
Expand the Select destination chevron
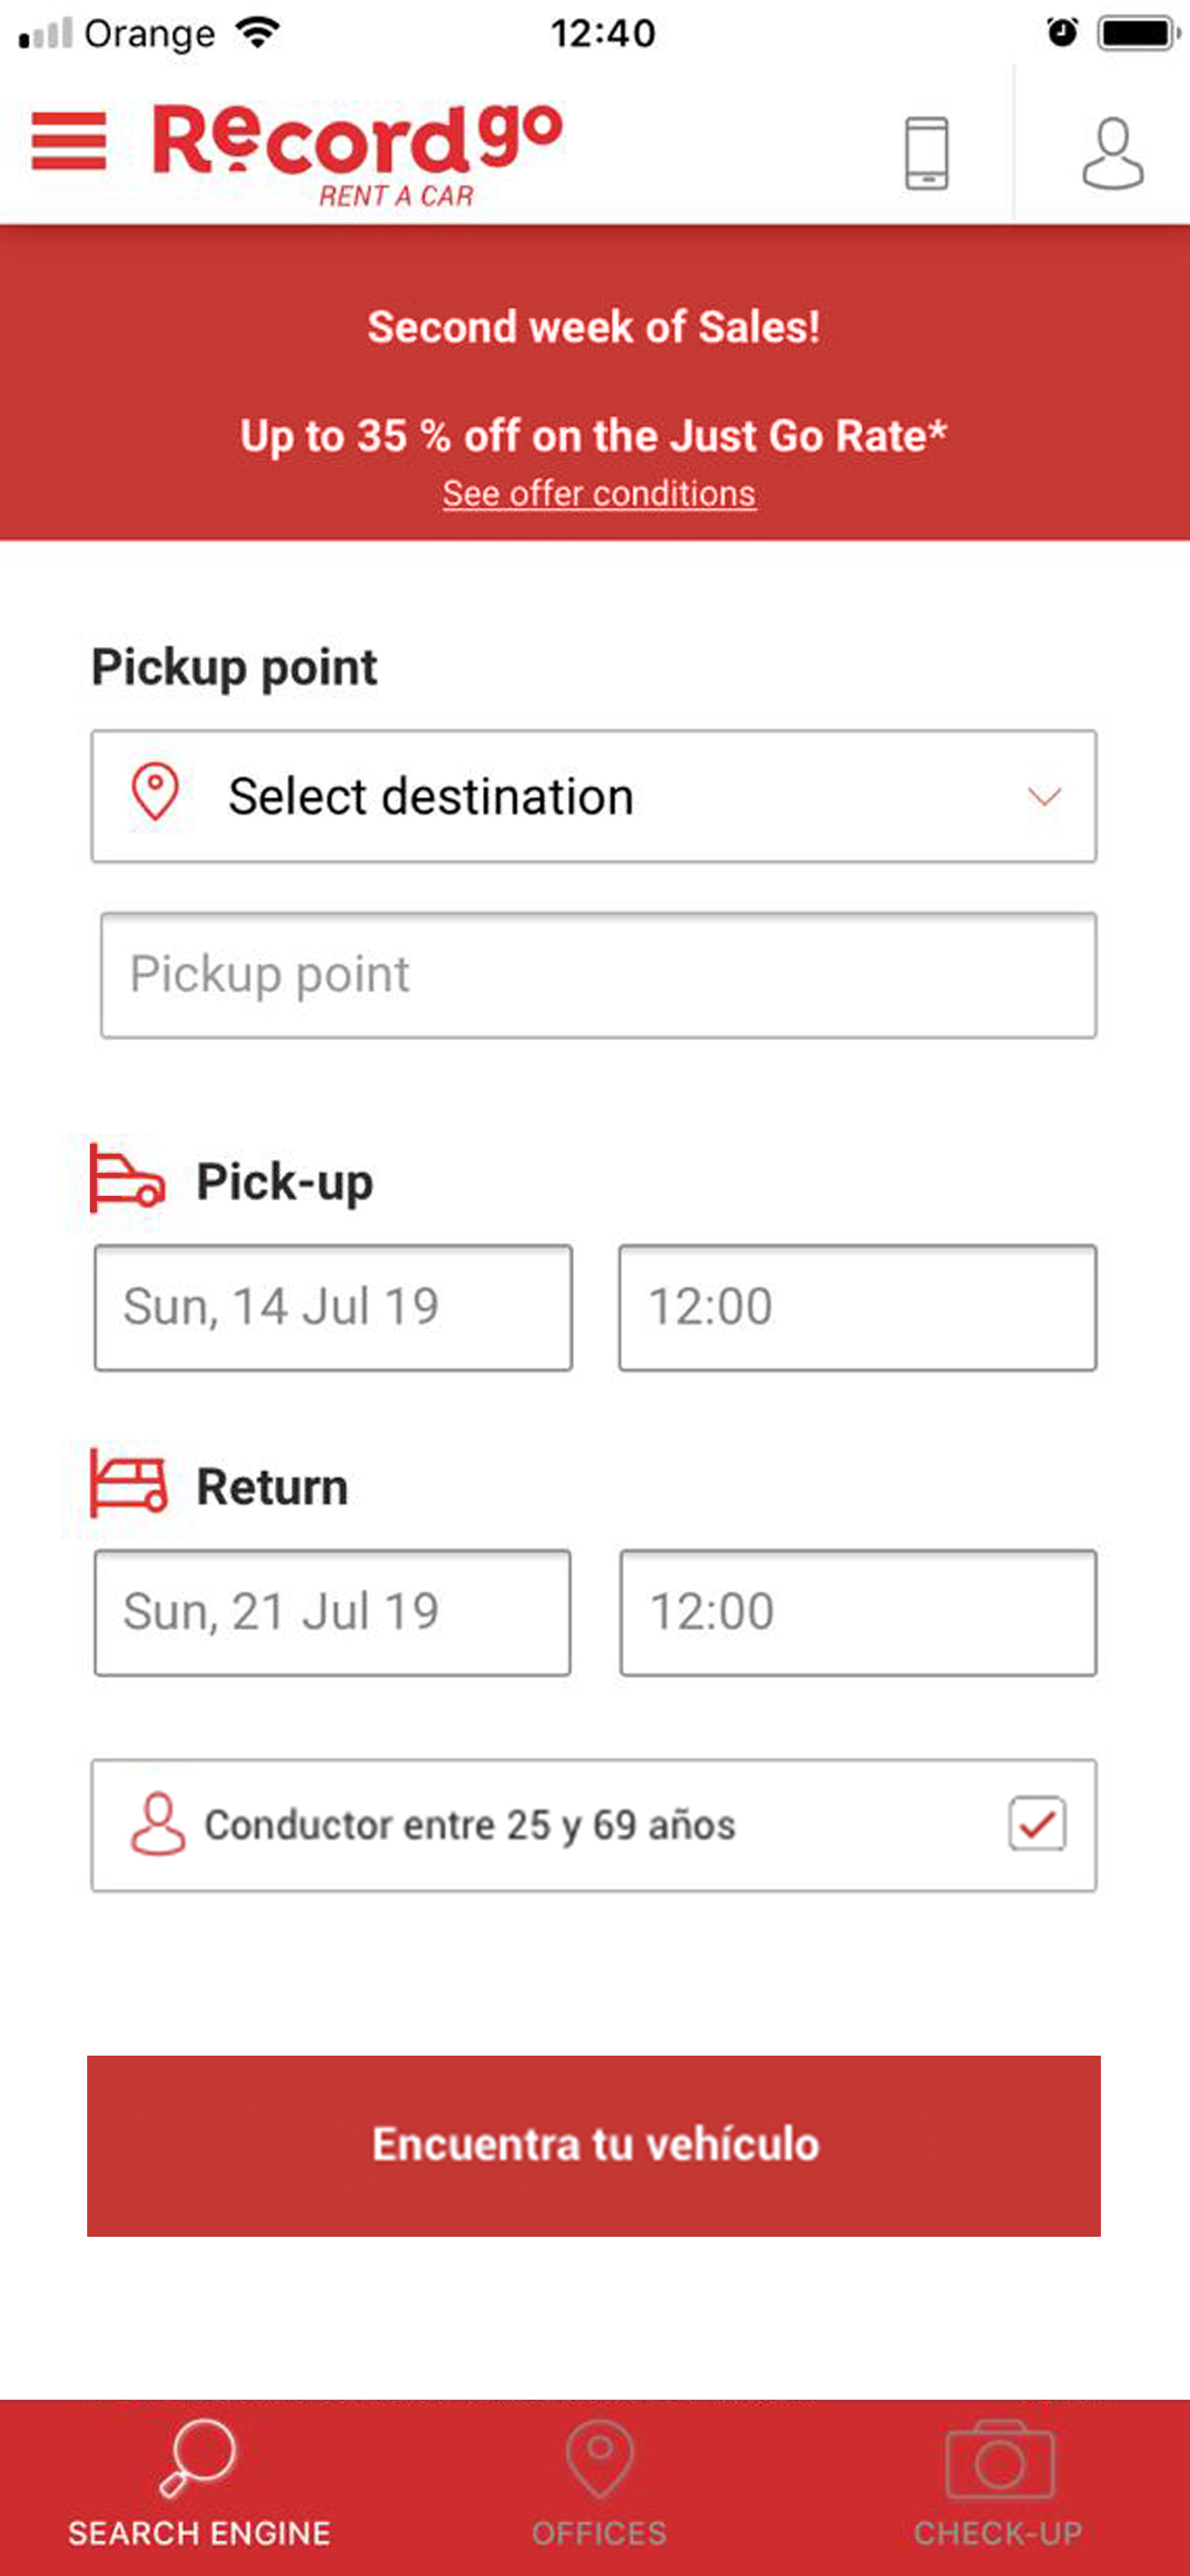1044,797
